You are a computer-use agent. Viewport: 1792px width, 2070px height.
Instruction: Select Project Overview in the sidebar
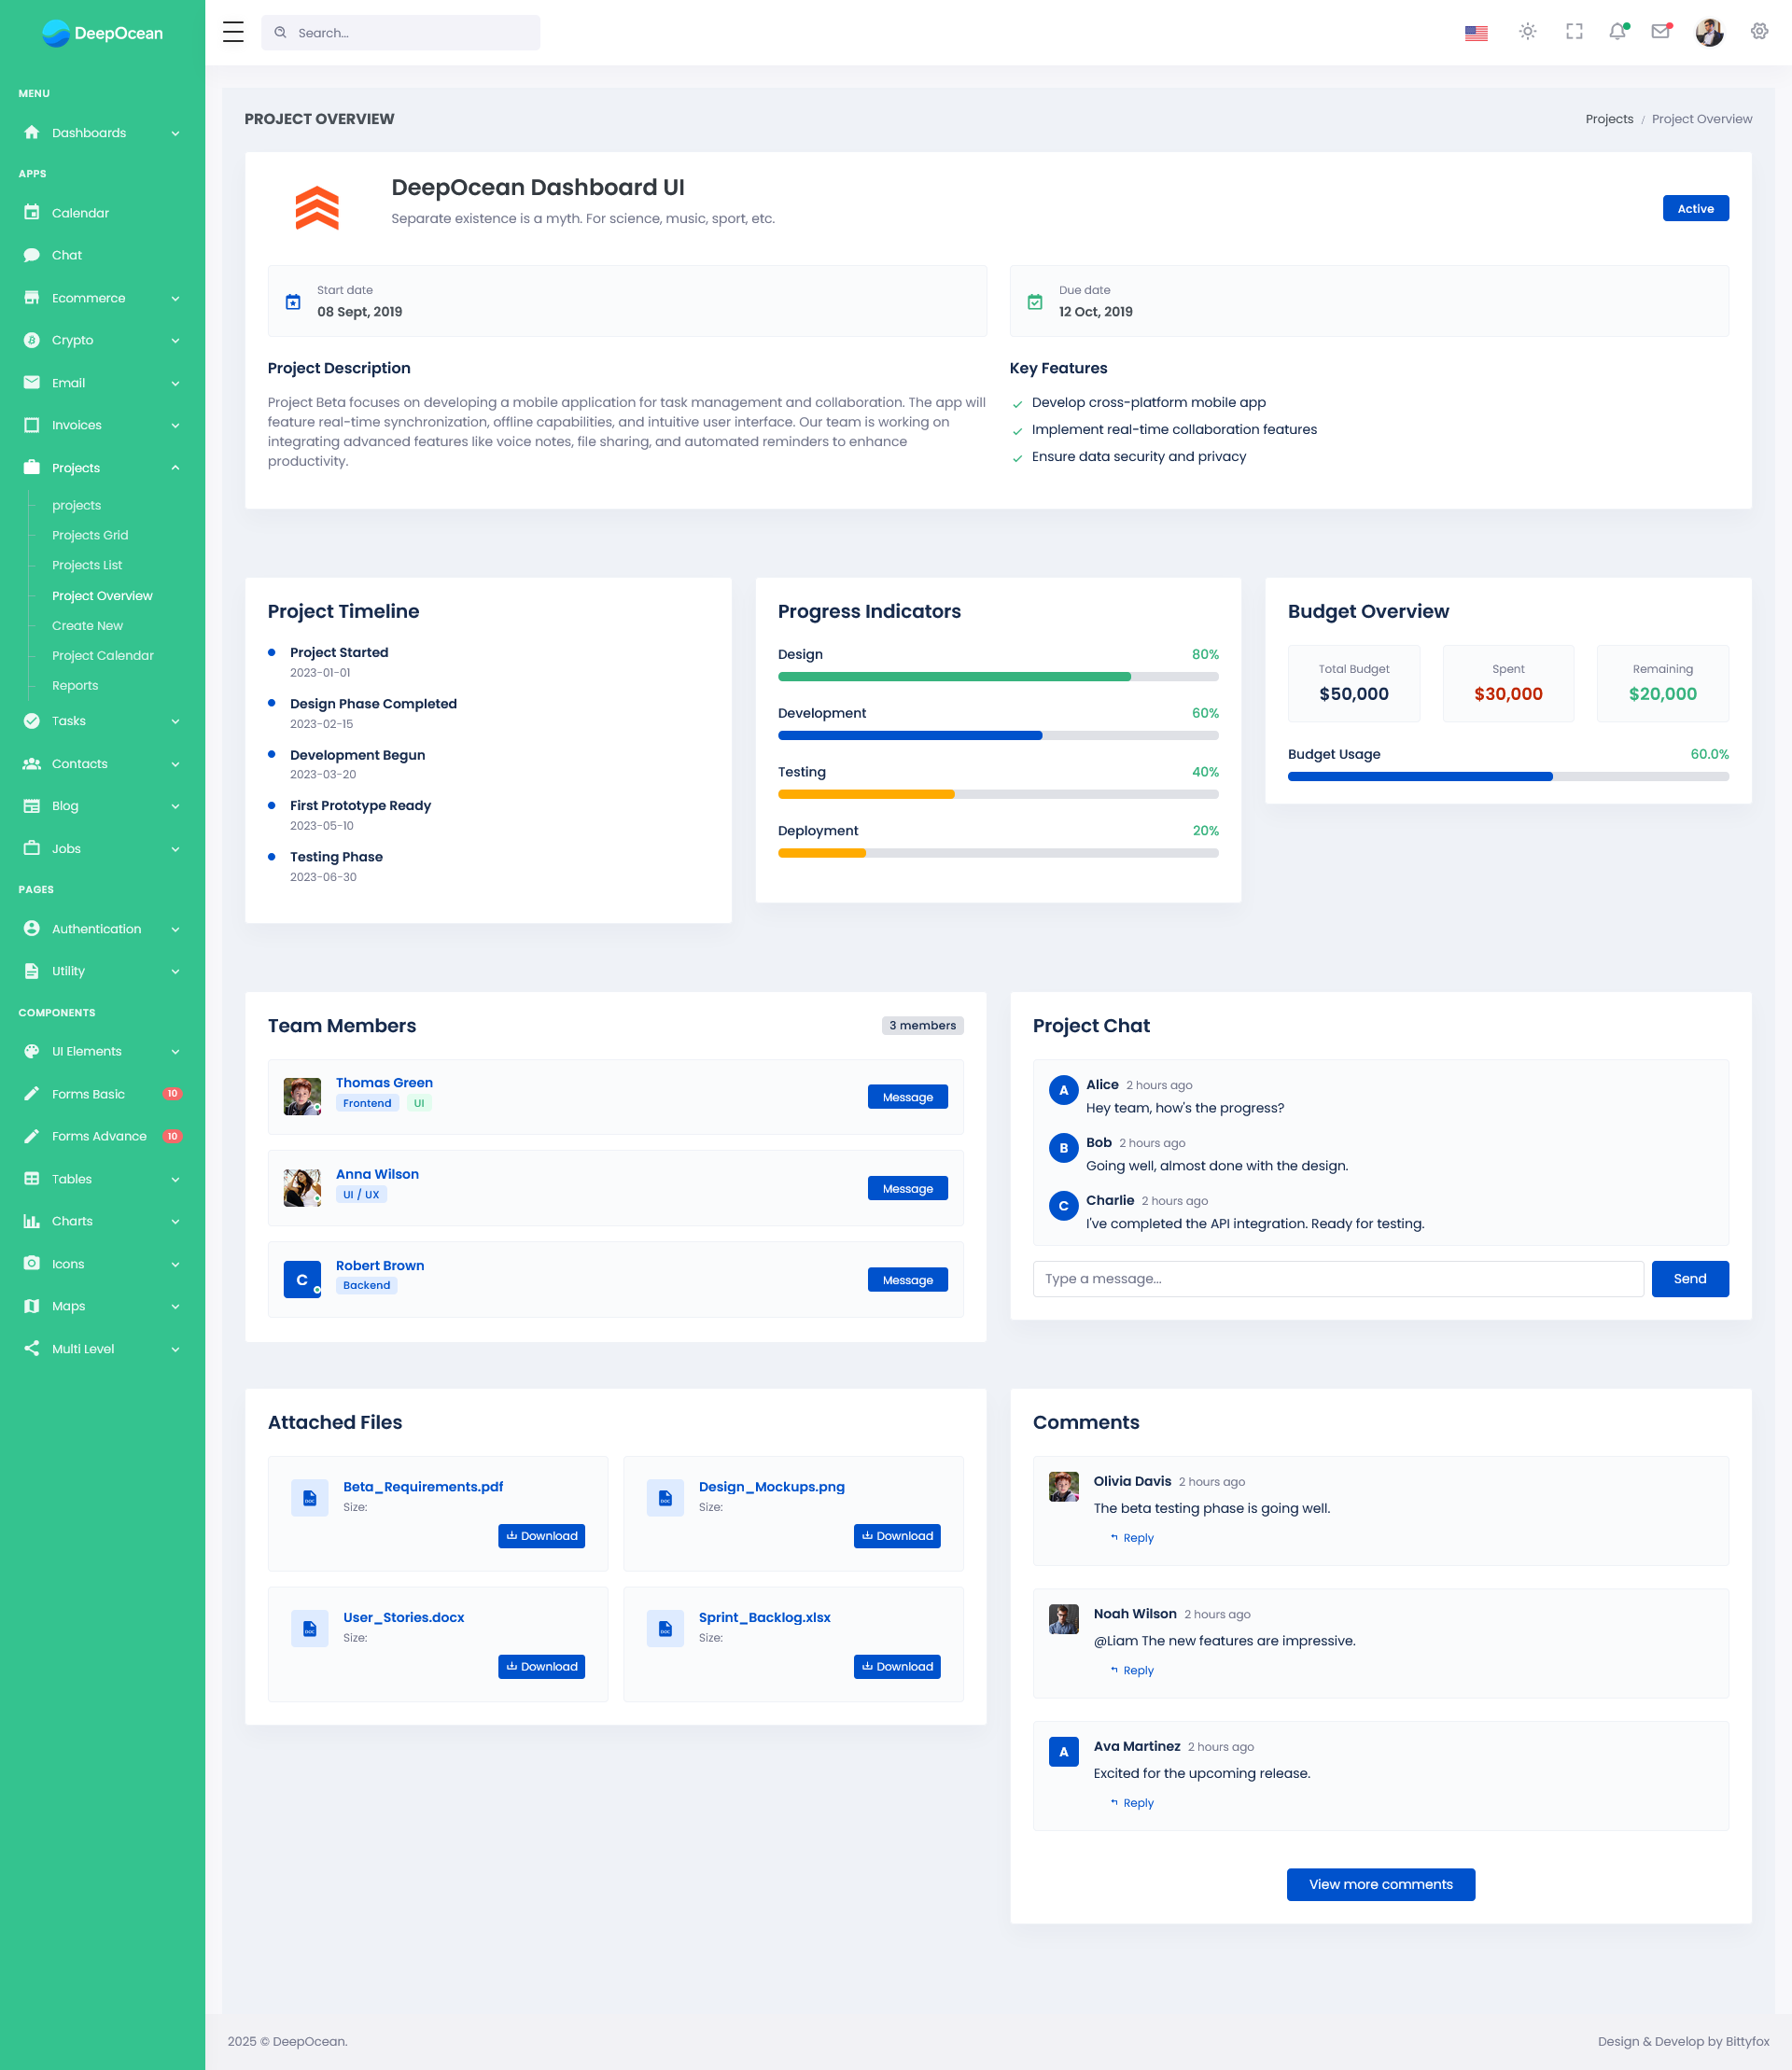(x=103, y=595)
